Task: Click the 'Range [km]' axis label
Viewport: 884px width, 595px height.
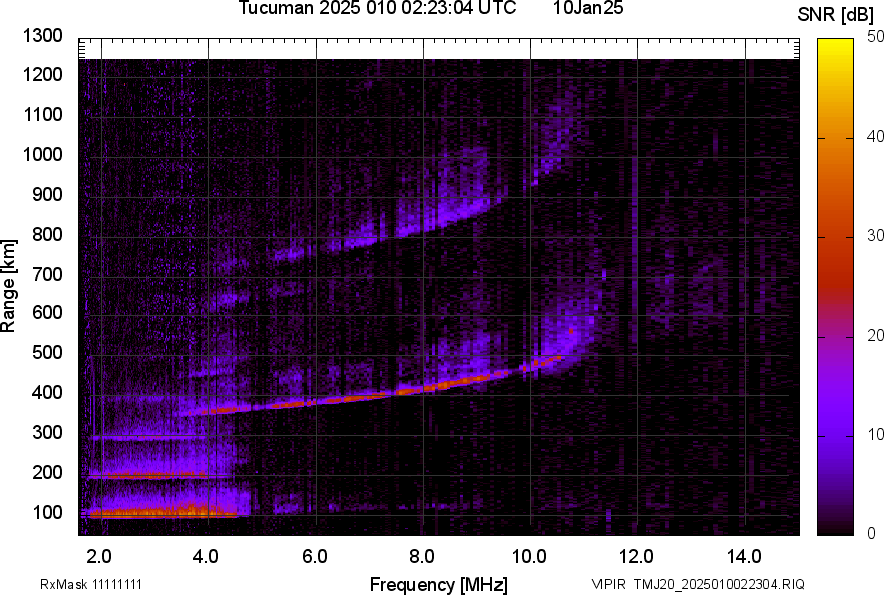Action: pyautogui.click(x=8, y=286)
